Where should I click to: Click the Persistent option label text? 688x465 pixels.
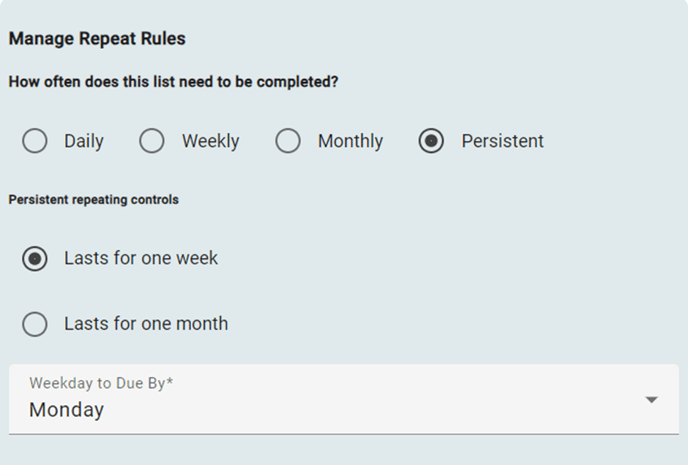pyautogui.click(x=502, y=141)
